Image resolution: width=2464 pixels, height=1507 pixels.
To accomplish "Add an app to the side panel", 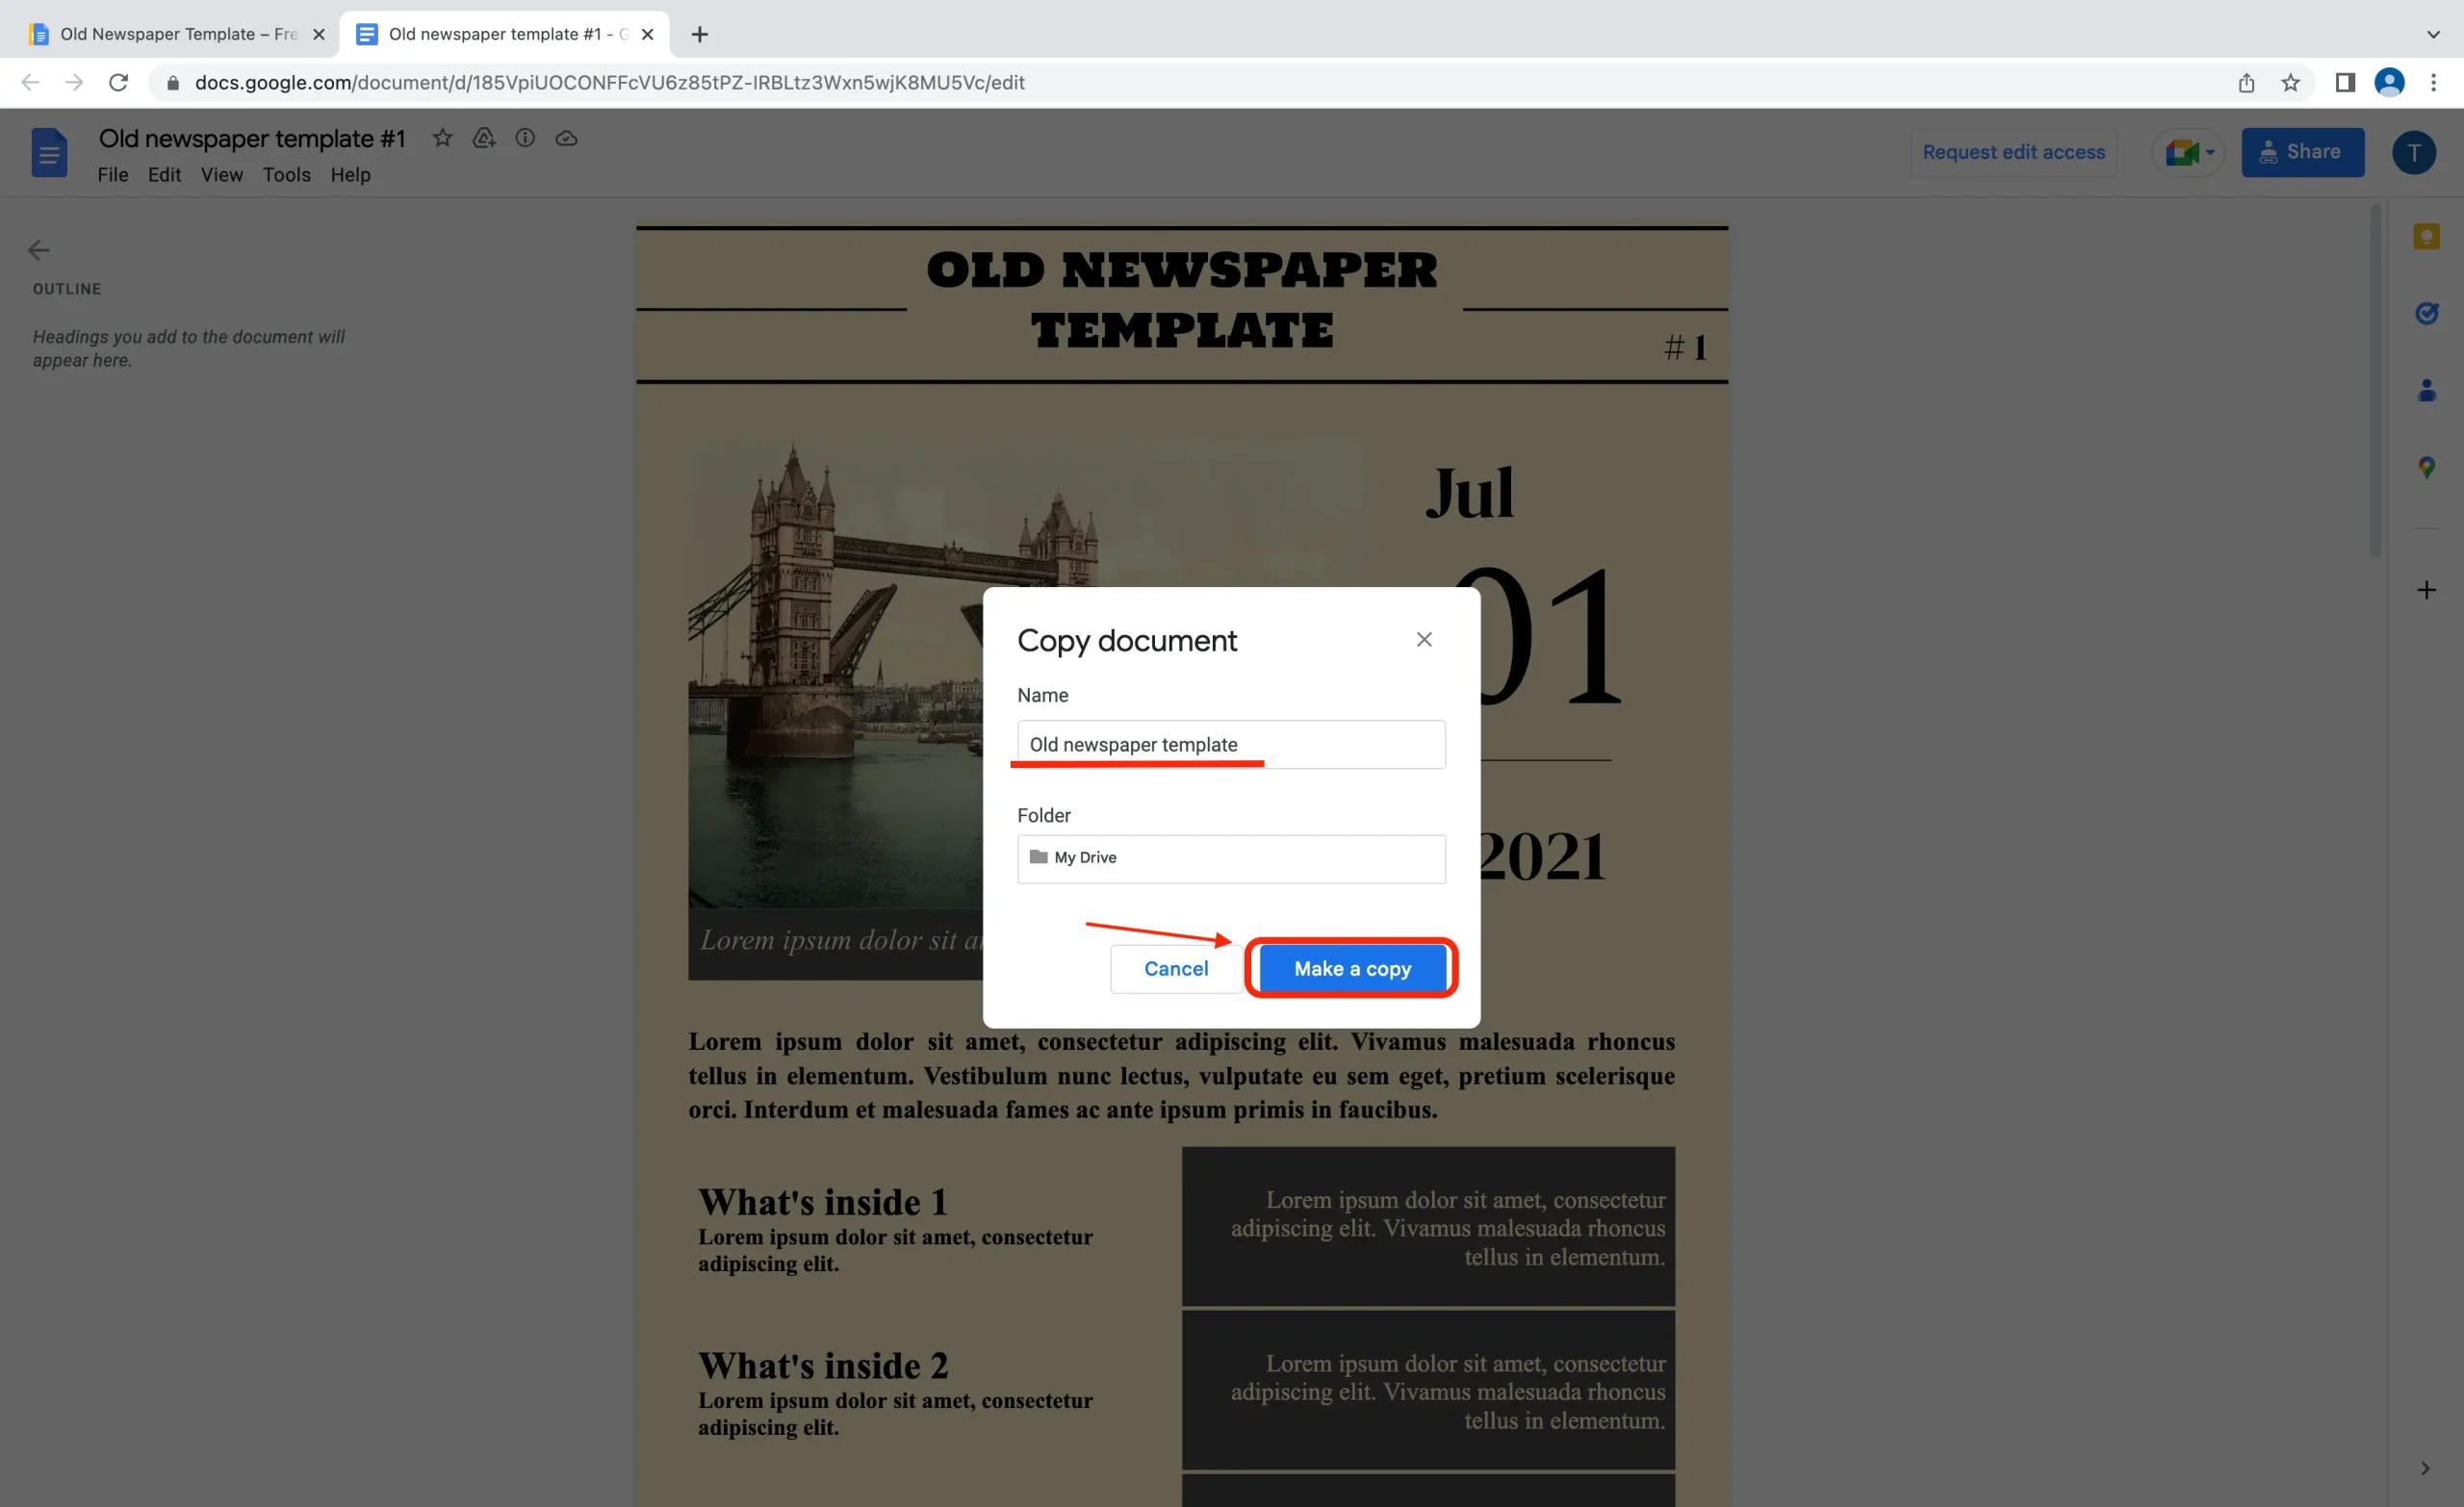I will pyautogui.click(x=2427, y=589).
